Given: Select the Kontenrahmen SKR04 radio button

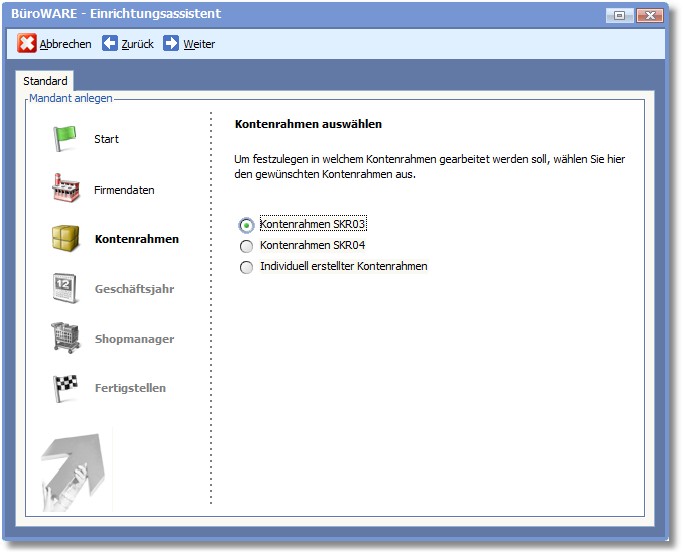Looking at the screenshot, I should click(x=246, y=246).
